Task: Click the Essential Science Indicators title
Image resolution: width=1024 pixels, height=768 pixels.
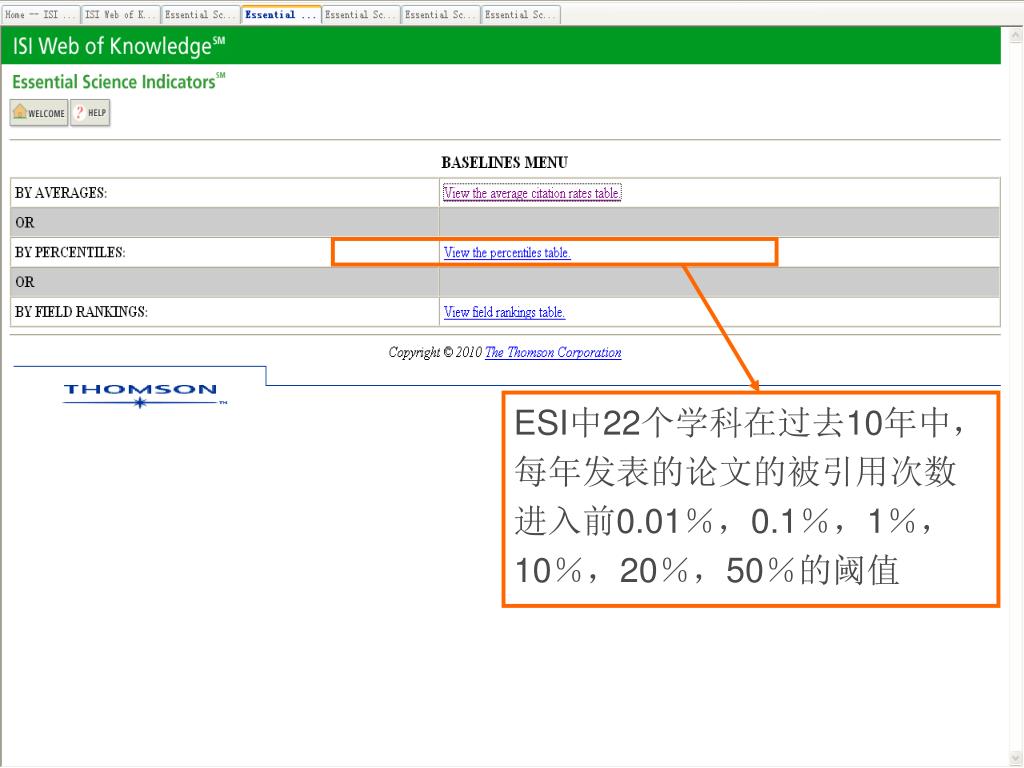Action: coord(118,81)
